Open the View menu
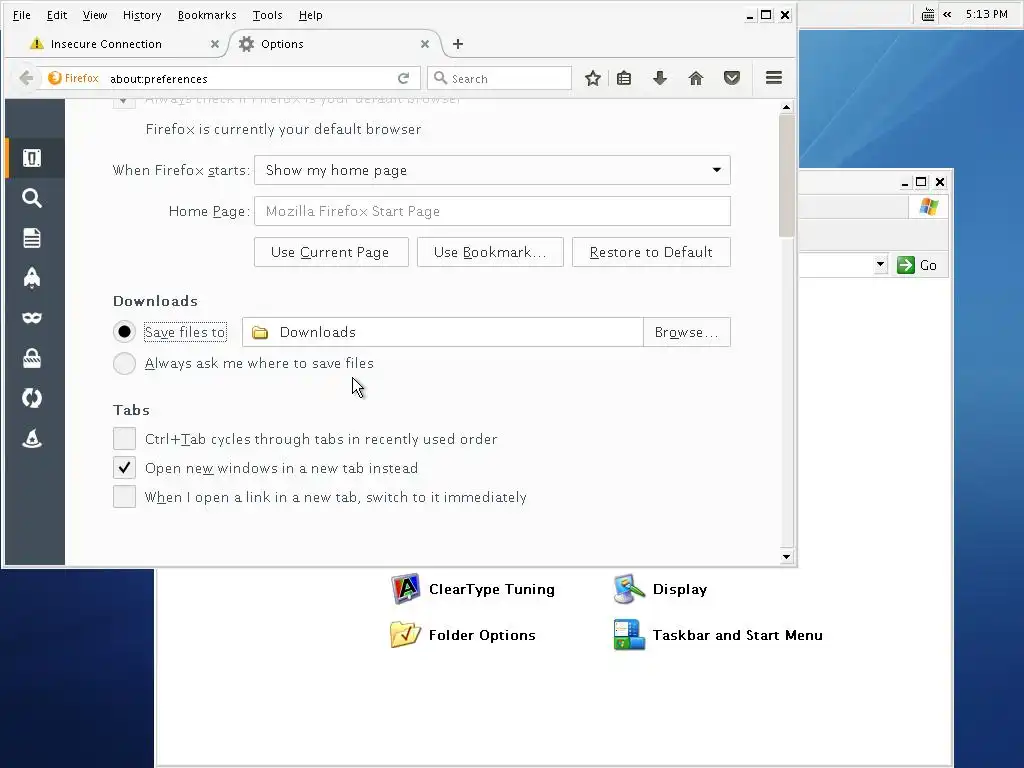The height and width of the screenshot is (768, 1024). click(95, 15)
